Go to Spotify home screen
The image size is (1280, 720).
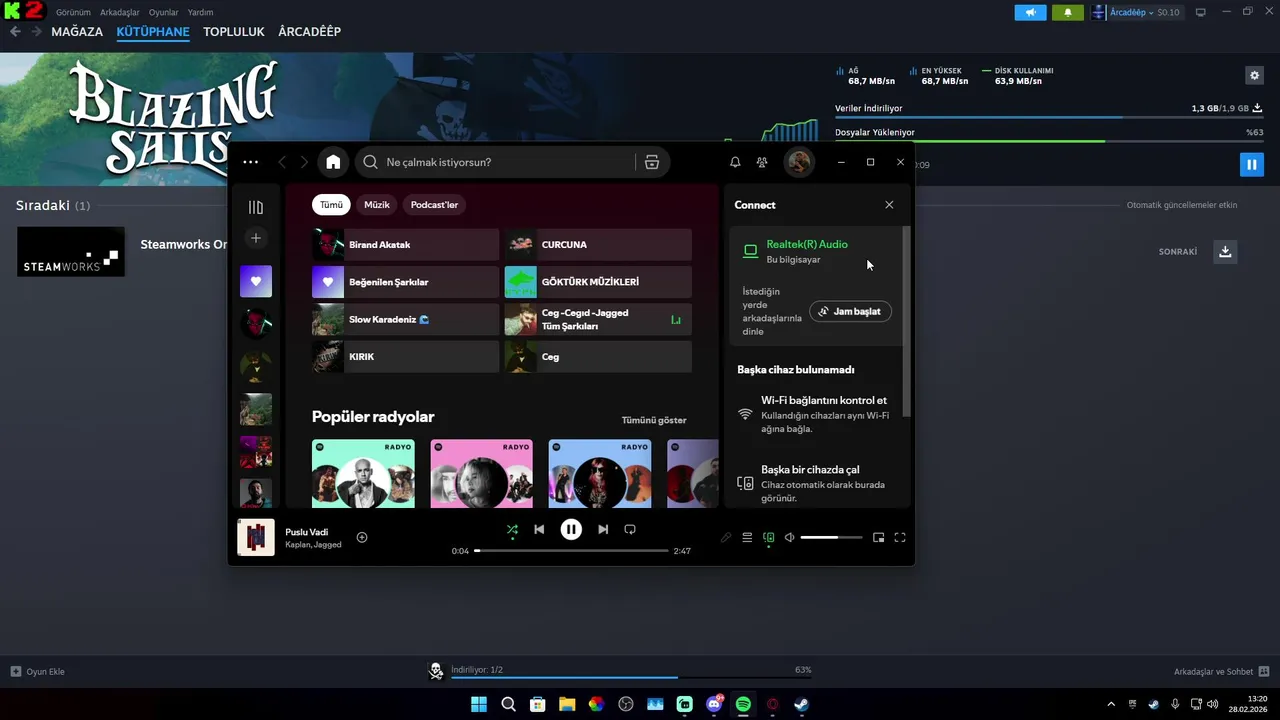(333, 162)
